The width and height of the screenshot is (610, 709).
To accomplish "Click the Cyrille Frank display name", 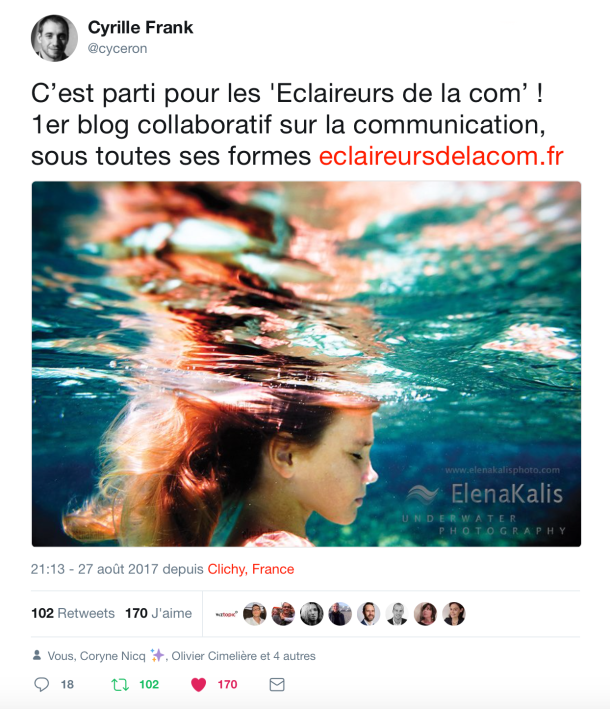I will point(140,28).
